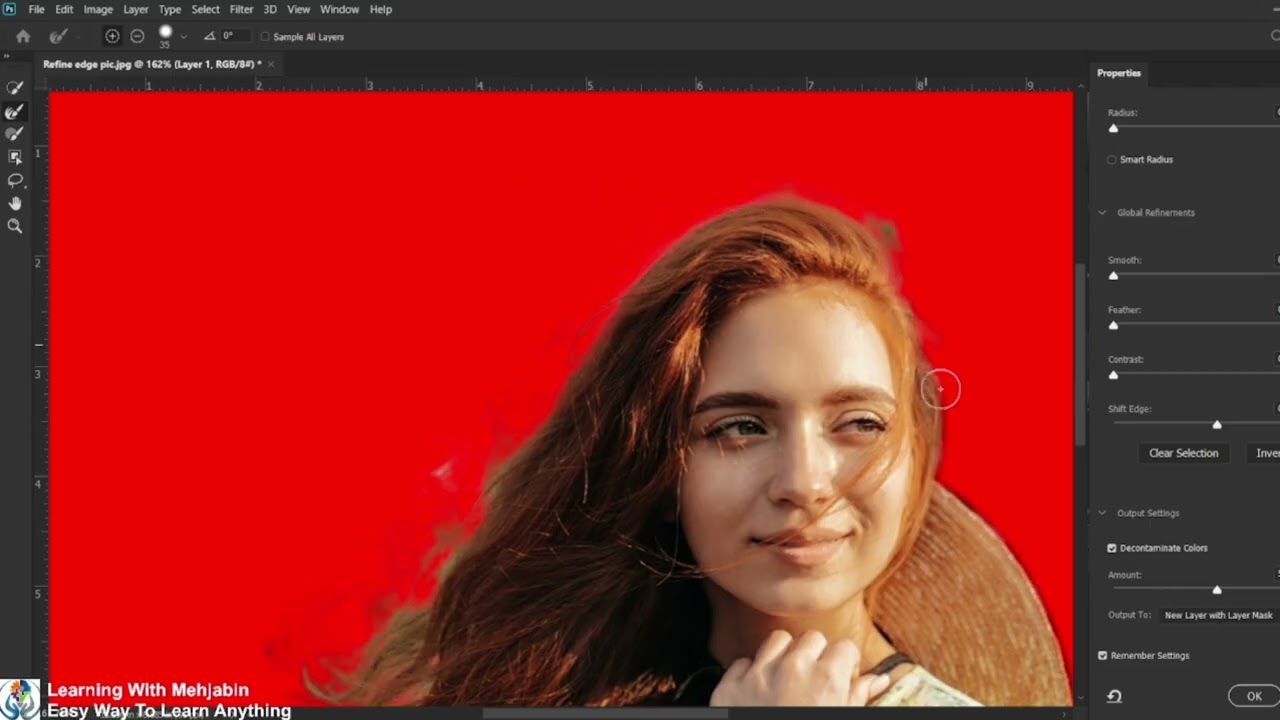Select the Refine Edge Brush tool
1280x720 pixels.
[15, 112]
